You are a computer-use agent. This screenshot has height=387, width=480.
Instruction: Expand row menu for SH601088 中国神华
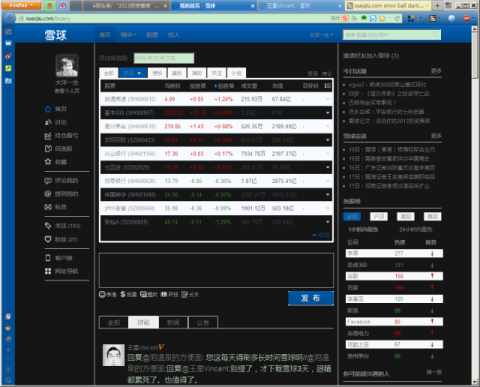(x=328, y=194)
